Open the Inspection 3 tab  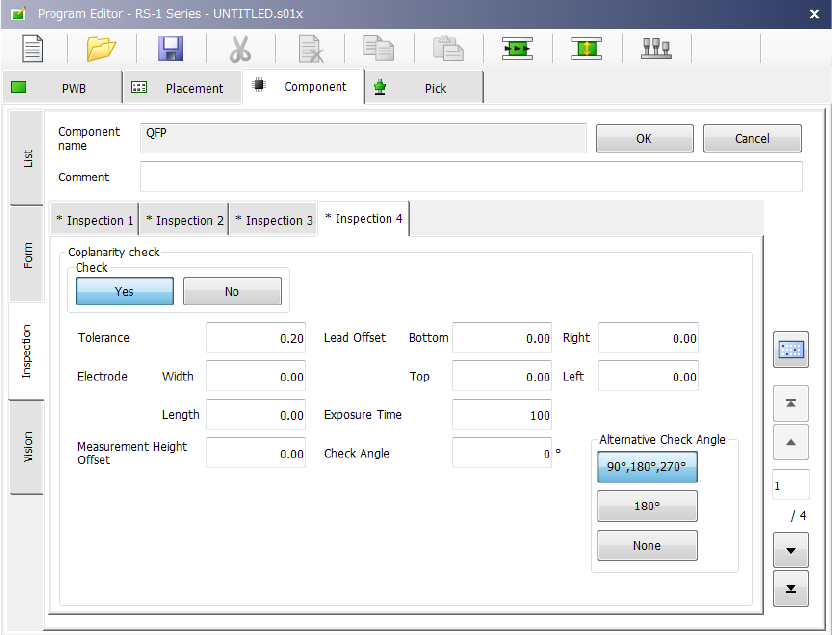[x=273, y=220]
